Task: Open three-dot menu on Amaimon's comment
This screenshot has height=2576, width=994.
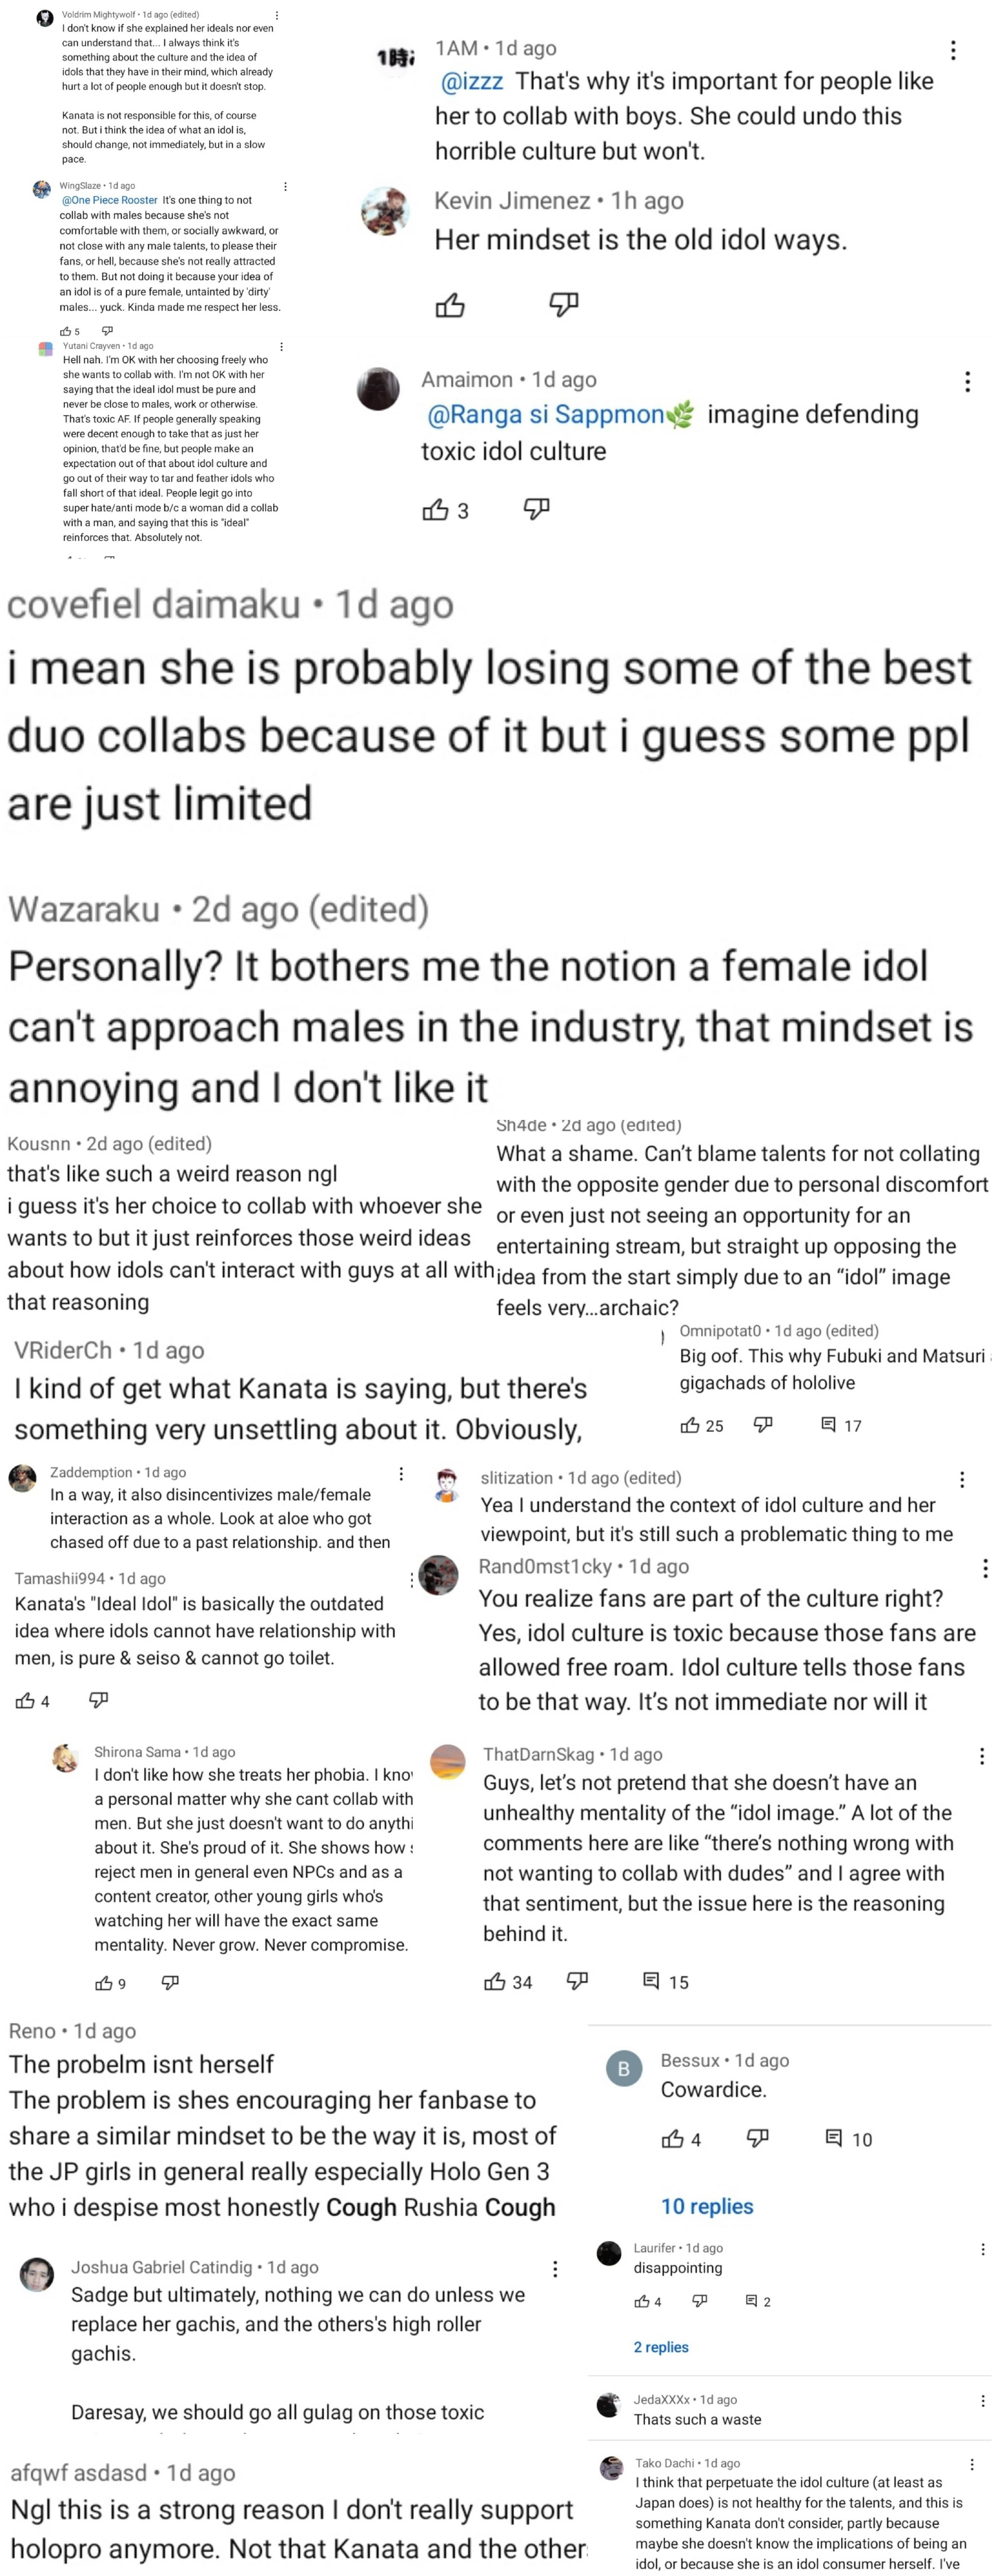Action: tap(967, 381)
